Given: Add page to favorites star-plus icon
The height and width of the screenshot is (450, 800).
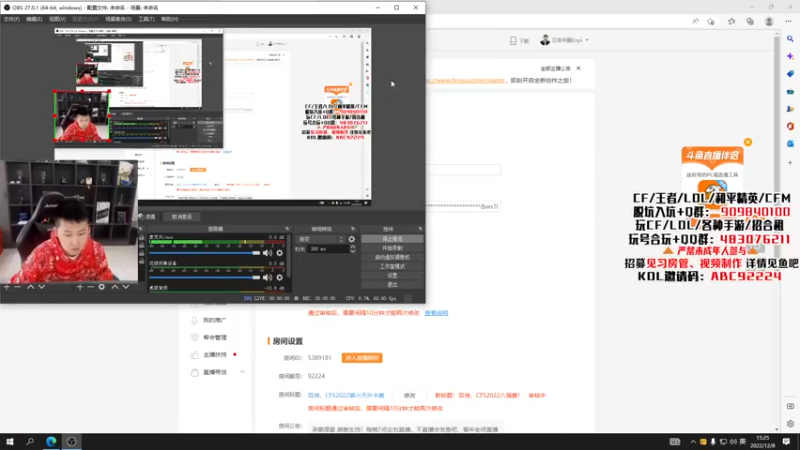Looking at the screenshot, I should point(711,21).
